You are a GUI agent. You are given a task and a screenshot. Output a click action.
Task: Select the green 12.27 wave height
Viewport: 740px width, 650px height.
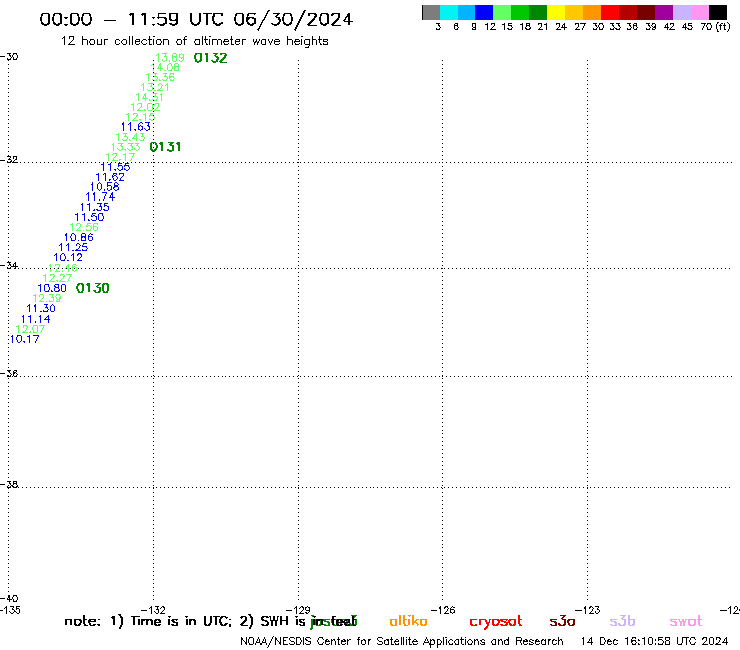(x=57, y=278)
